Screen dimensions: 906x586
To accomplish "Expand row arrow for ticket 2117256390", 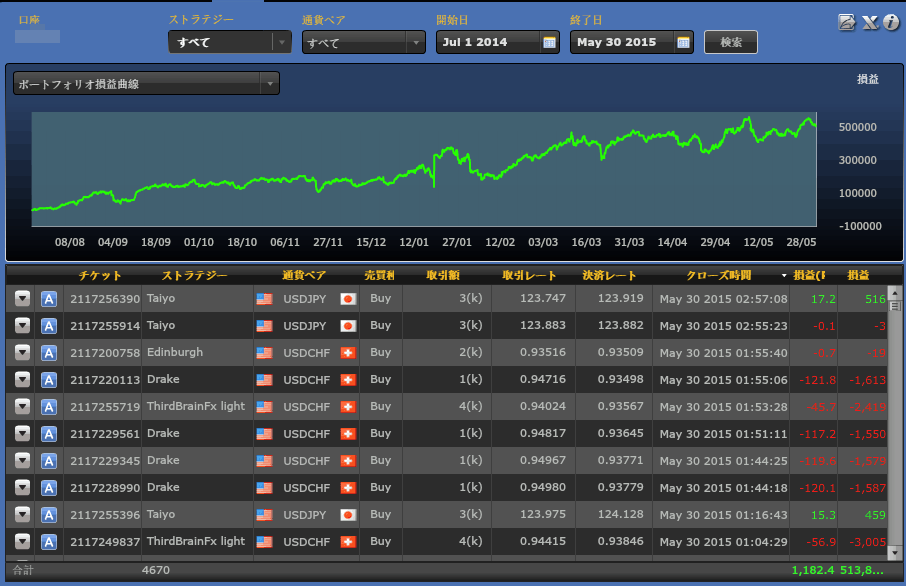I will pos(23,298).
